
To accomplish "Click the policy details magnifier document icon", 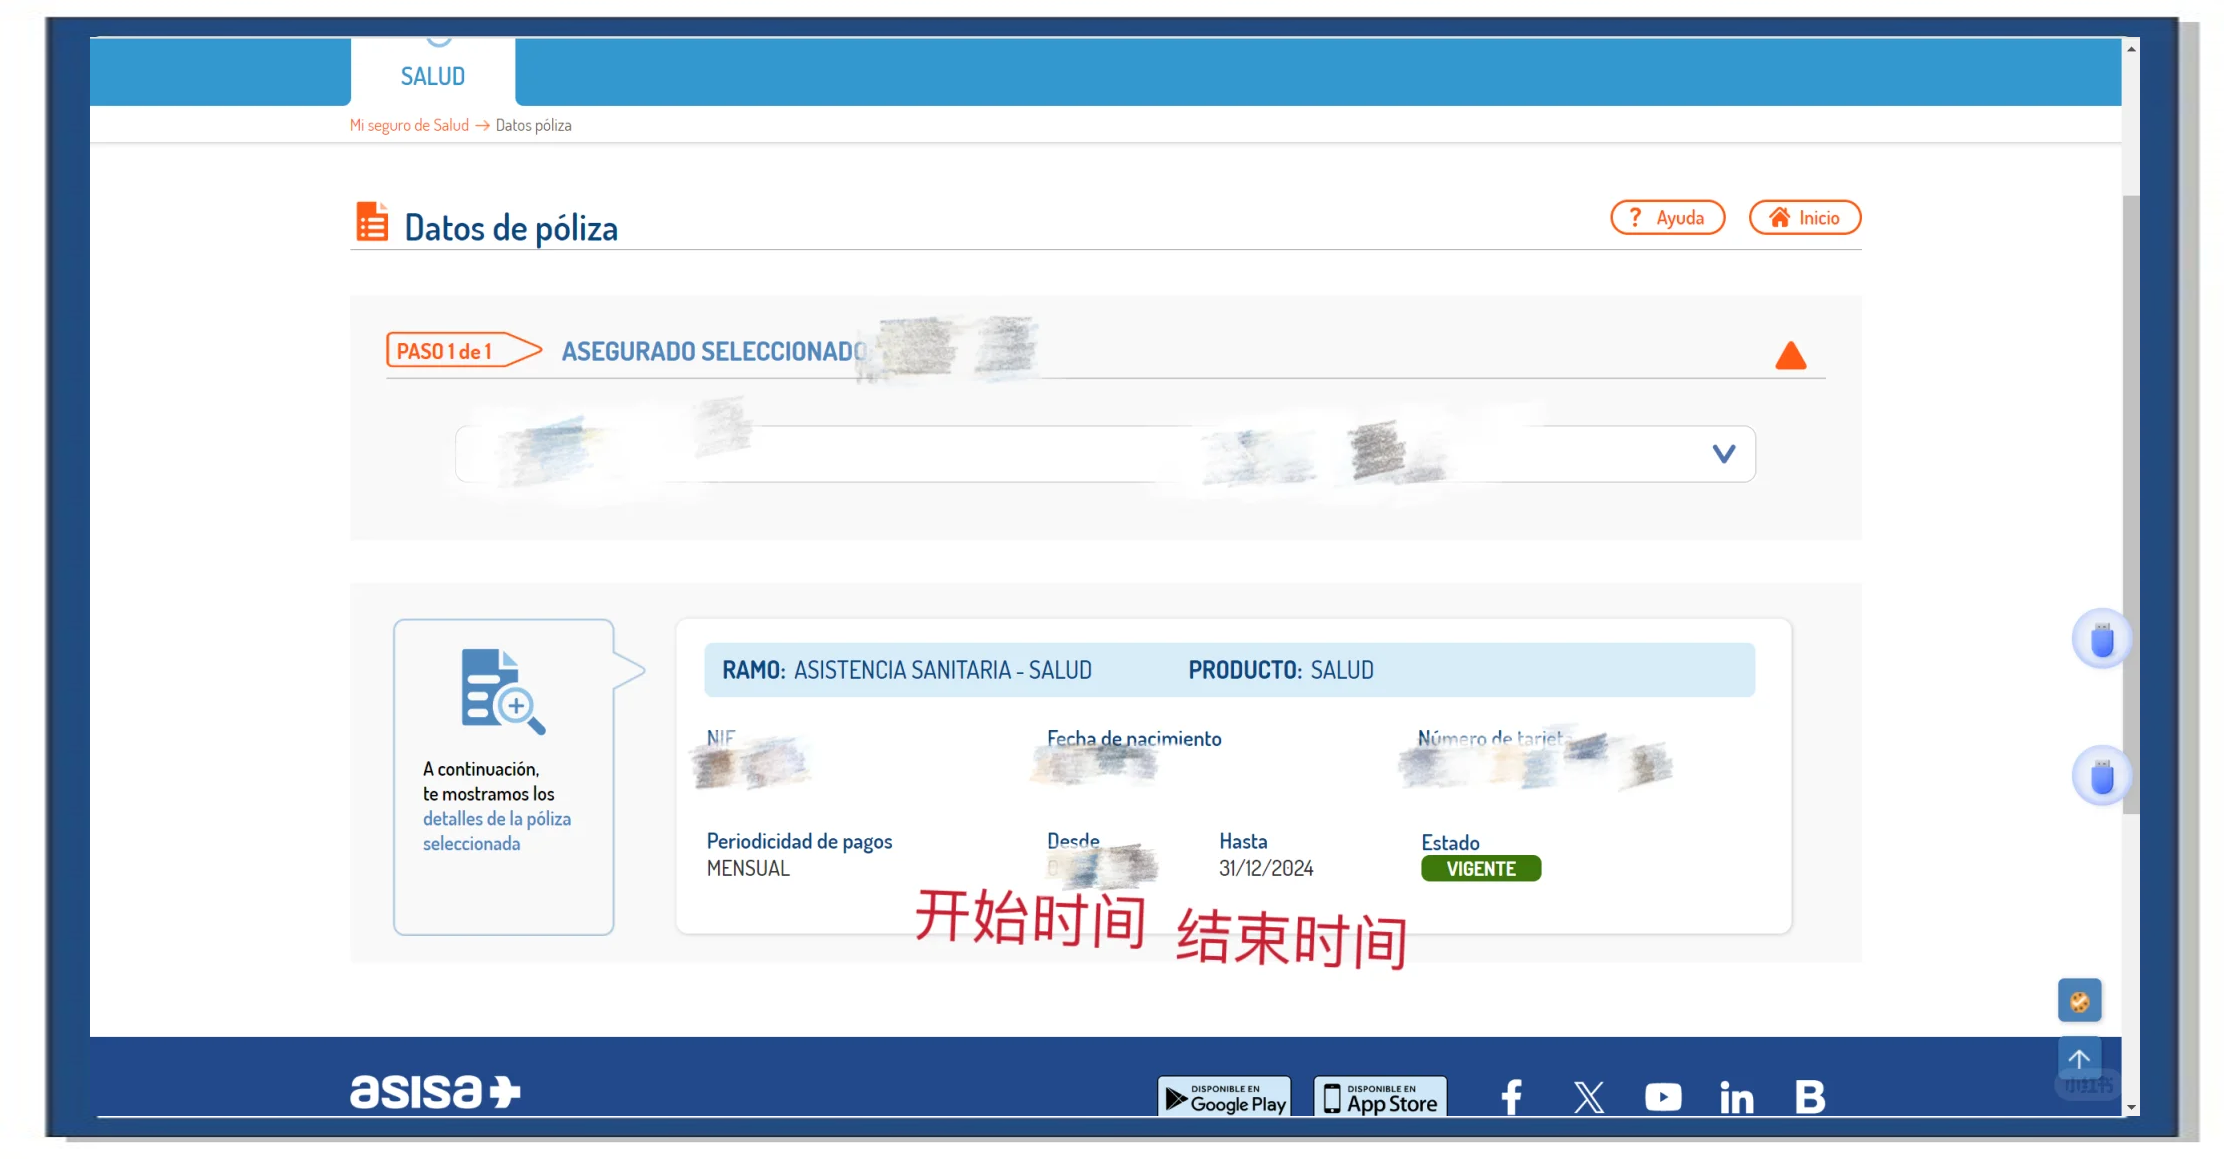I will click(x=503, y=691).
